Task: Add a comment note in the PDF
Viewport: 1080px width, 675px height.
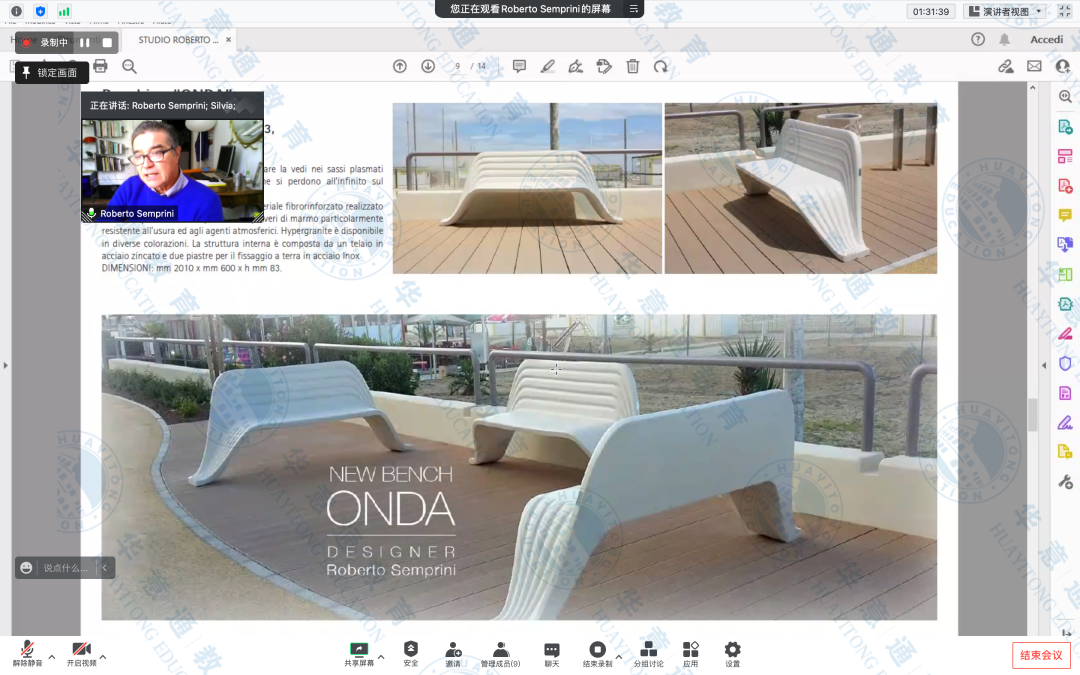Action: [519, 66]
